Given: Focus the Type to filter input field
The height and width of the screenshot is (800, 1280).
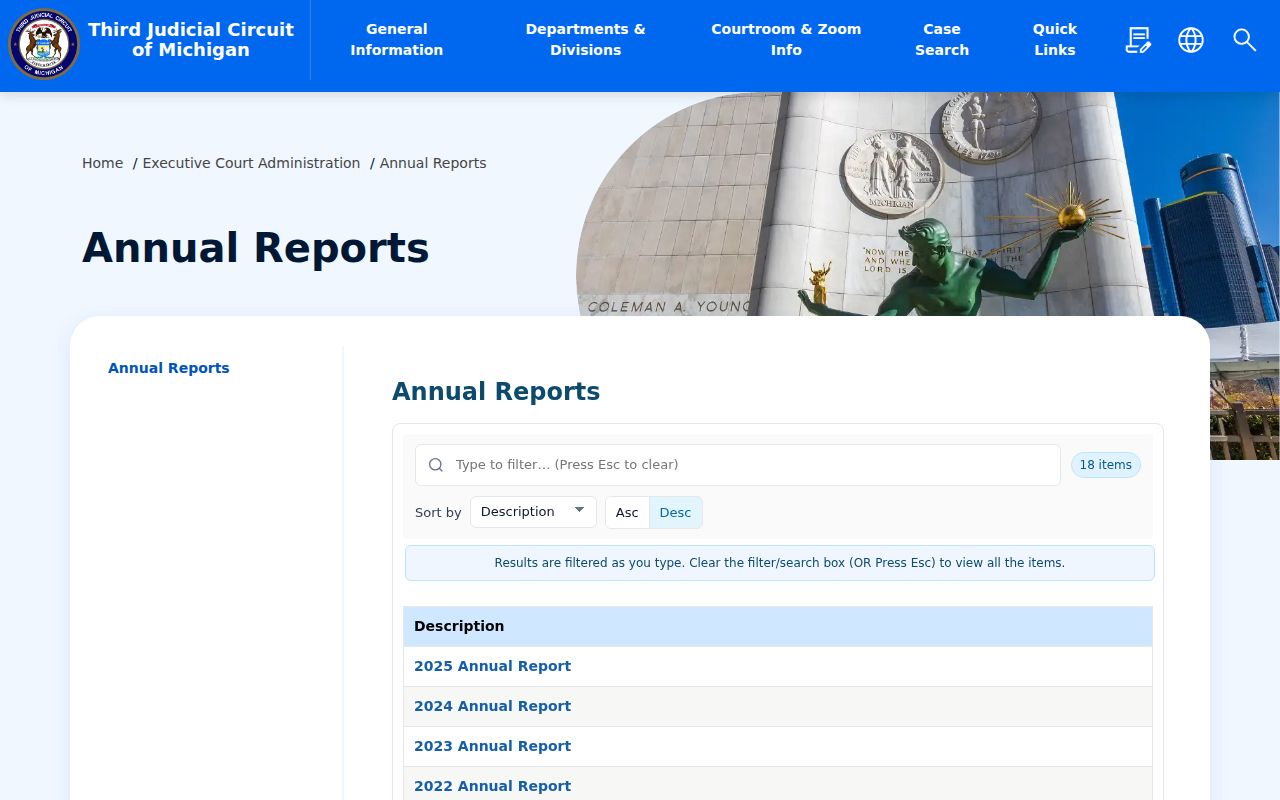Looking at the screenshot, I should point(738,465).
